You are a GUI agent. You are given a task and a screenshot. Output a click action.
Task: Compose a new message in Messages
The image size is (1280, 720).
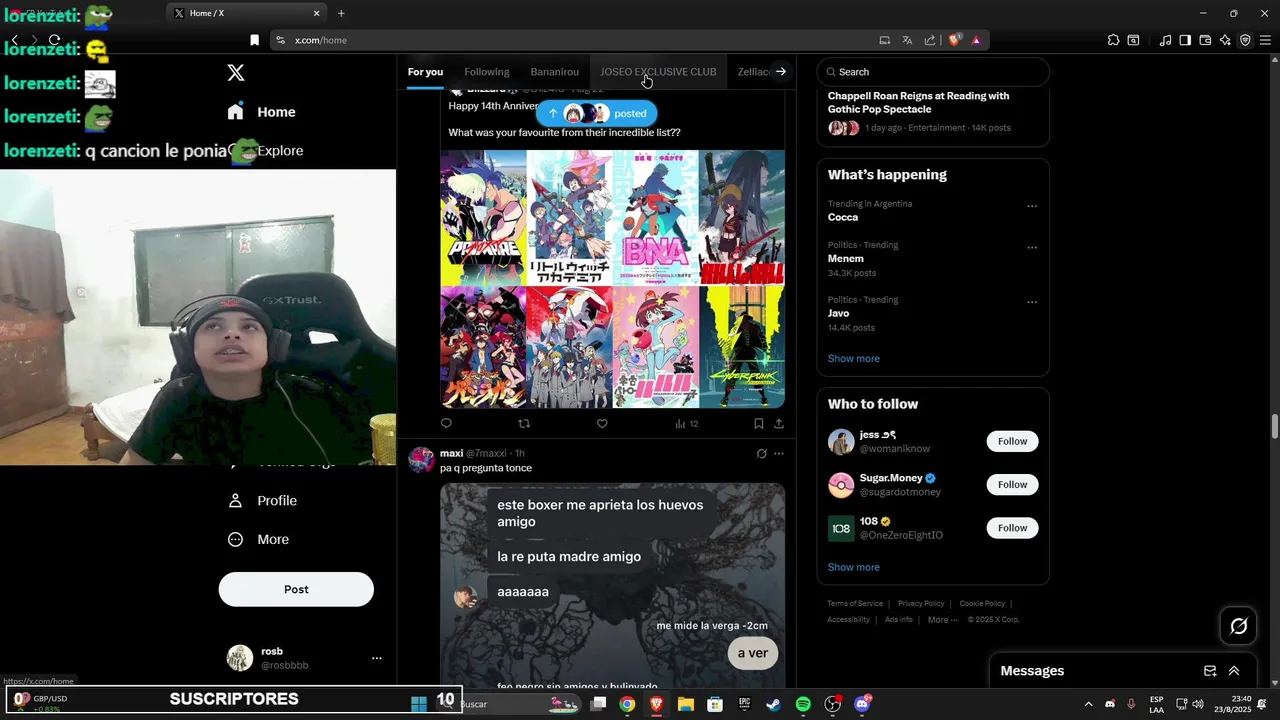click(x=1210, y=671)
